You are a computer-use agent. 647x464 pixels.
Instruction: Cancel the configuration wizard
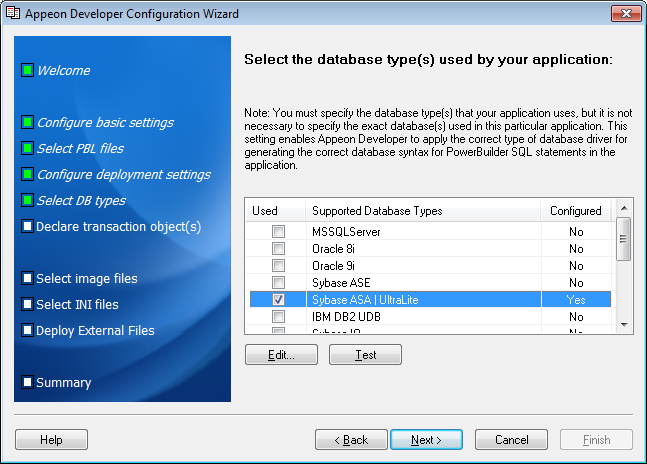tap(511, 440)
